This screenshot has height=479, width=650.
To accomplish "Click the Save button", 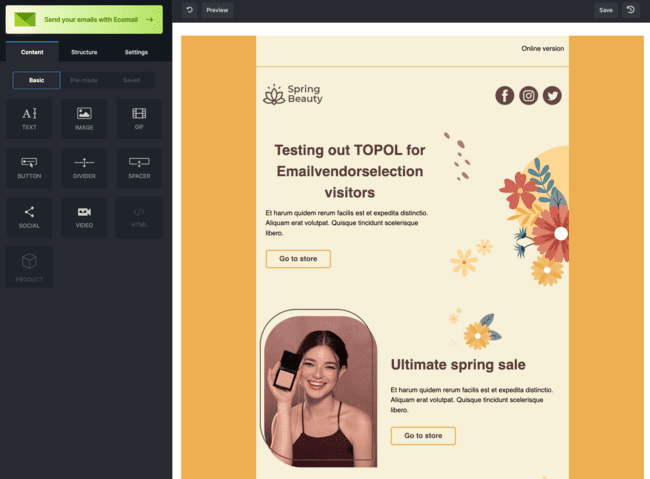I will click(x=606, y=10).
